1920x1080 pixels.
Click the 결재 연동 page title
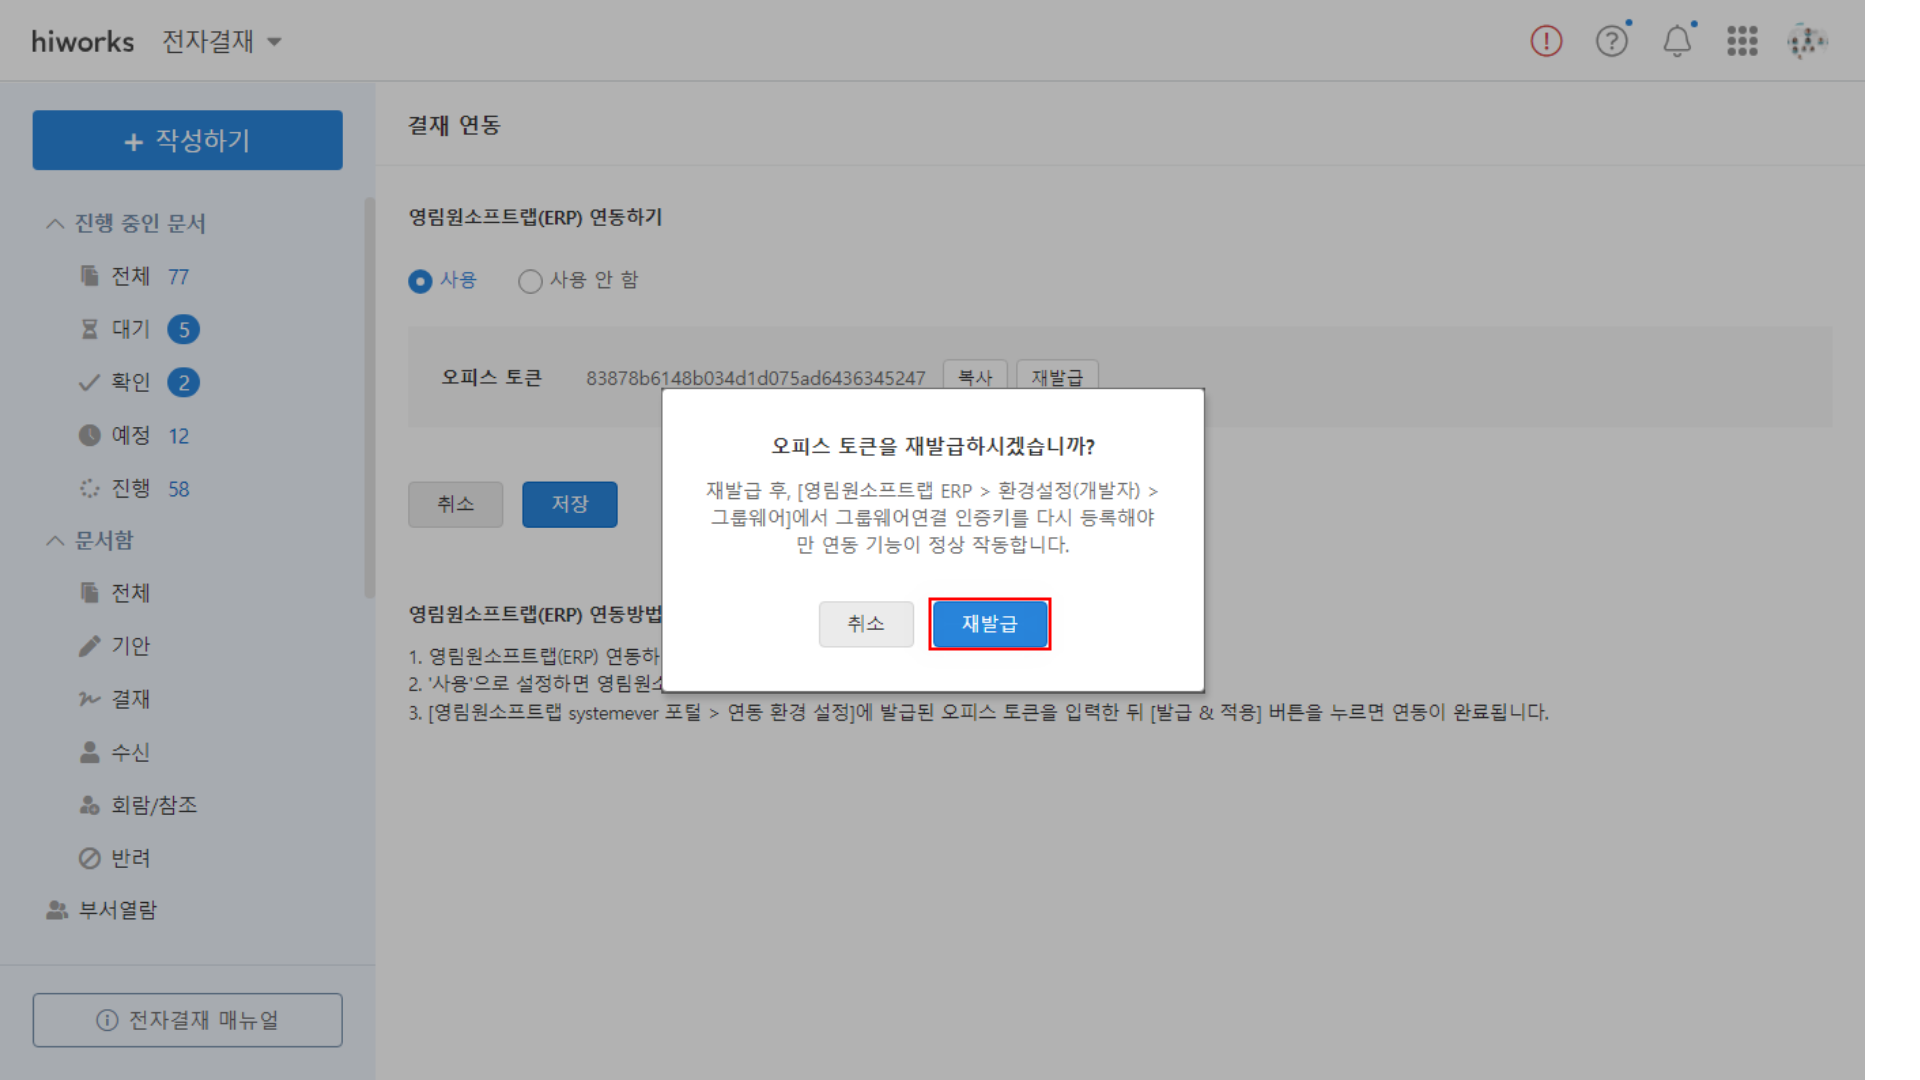[x=454, y=125]
